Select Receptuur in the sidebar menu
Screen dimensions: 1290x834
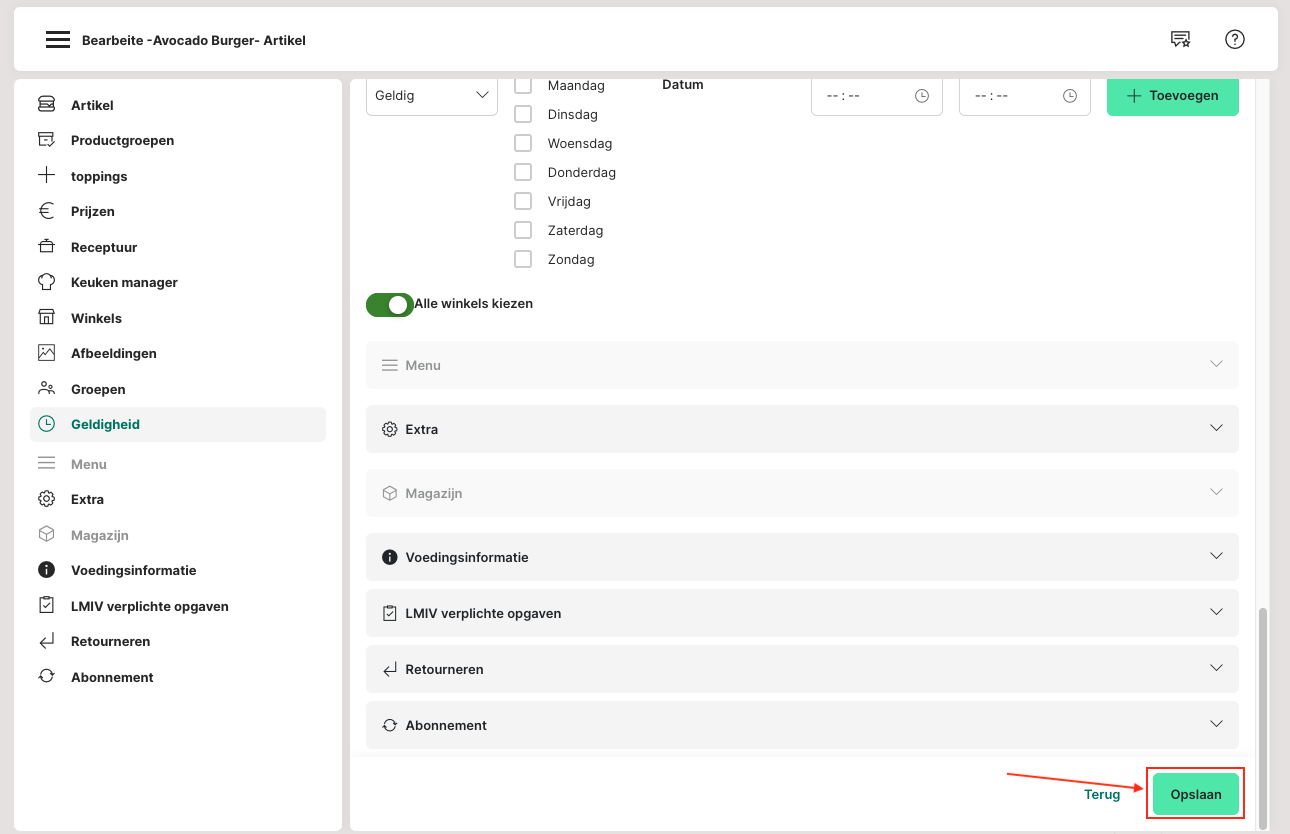pos(104,247)
